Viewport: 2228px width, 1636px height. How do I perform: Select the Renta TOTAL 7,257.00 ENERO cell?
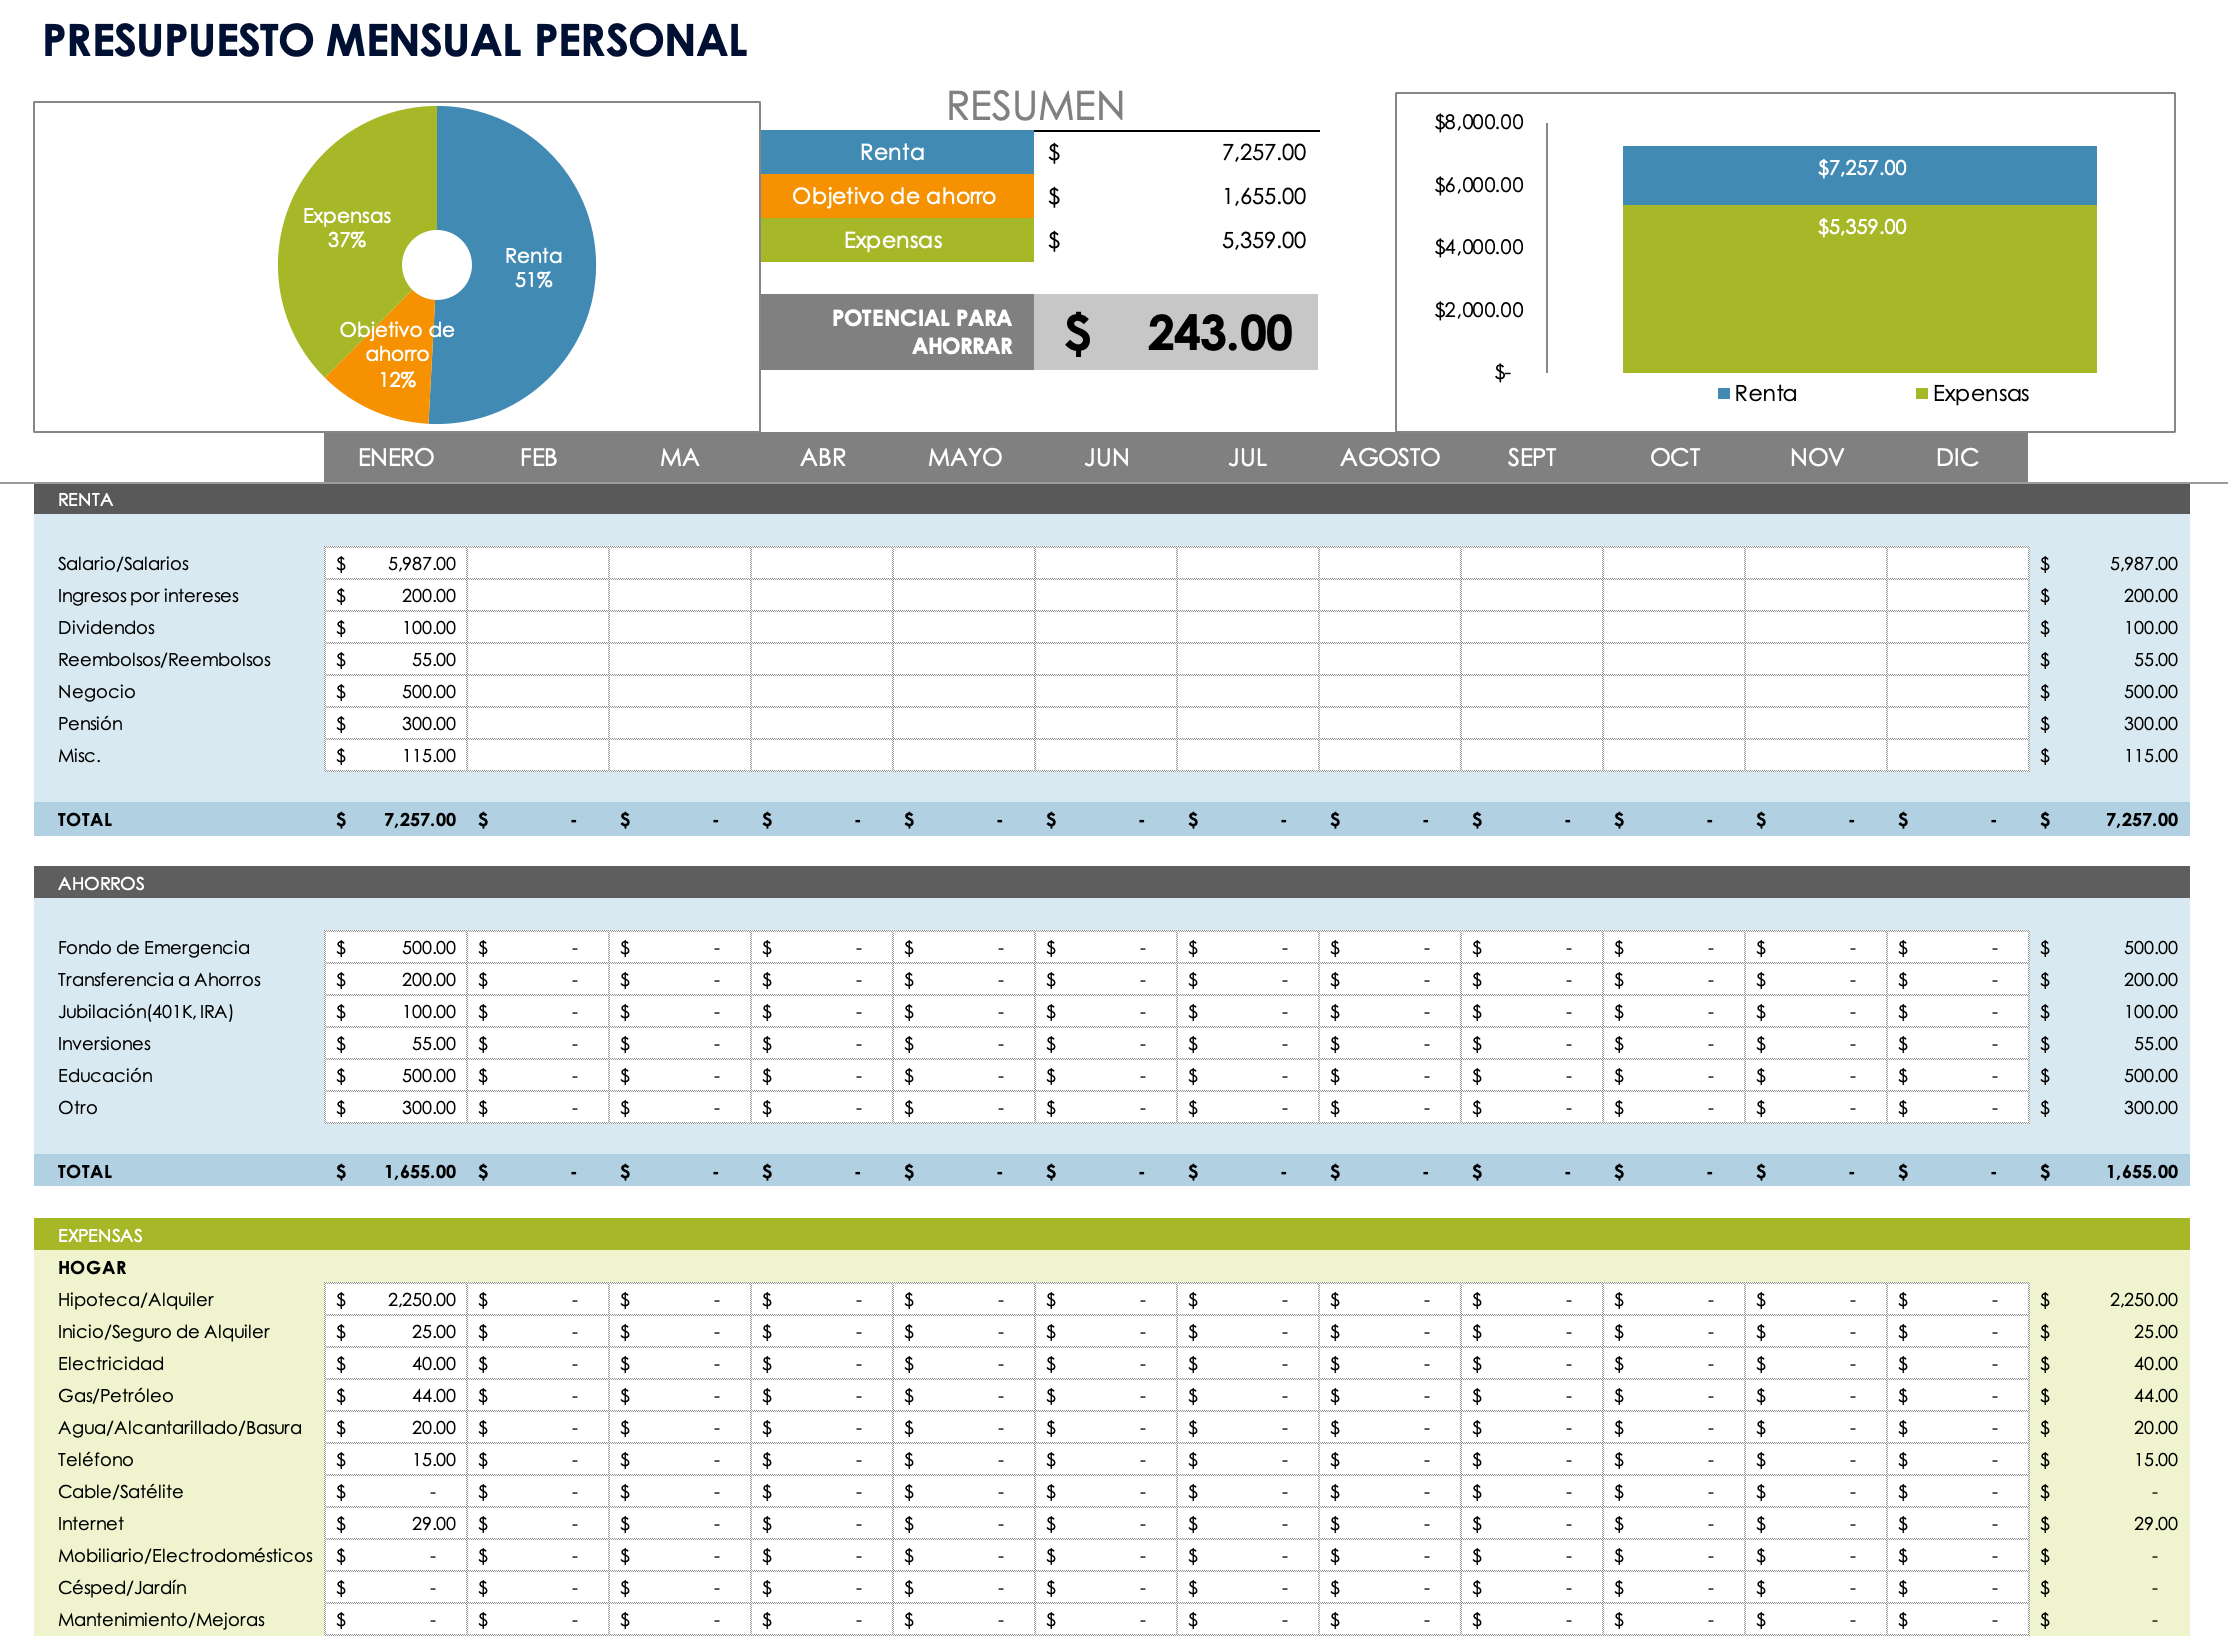[396, 819]
